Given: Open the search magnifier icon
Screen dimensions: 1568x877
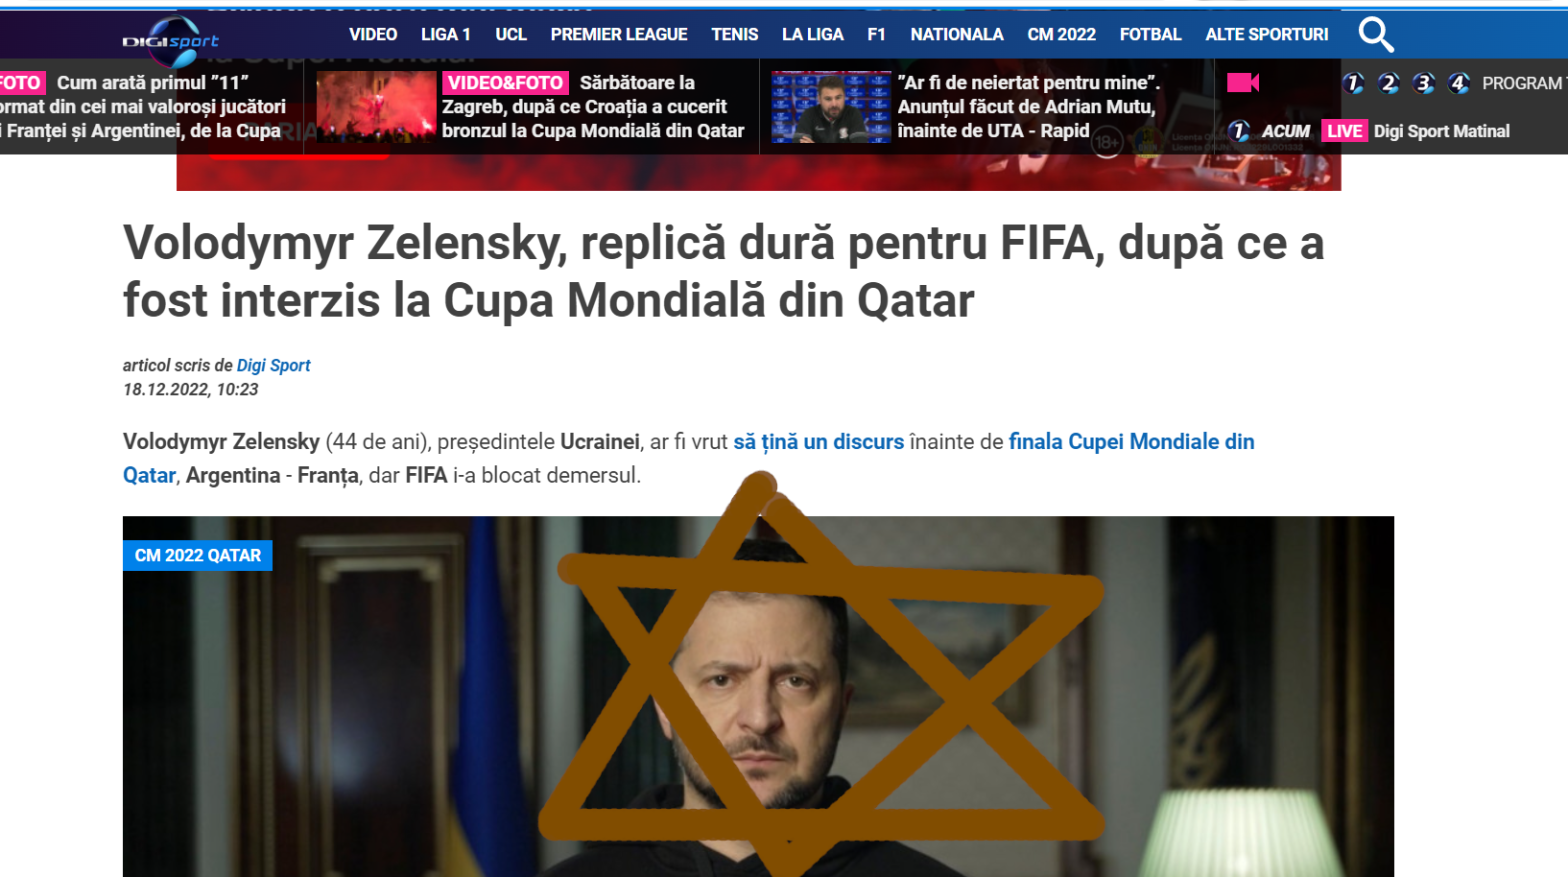Looking at the screenshot, I should pyautogui.click(x=1375, y=34).
